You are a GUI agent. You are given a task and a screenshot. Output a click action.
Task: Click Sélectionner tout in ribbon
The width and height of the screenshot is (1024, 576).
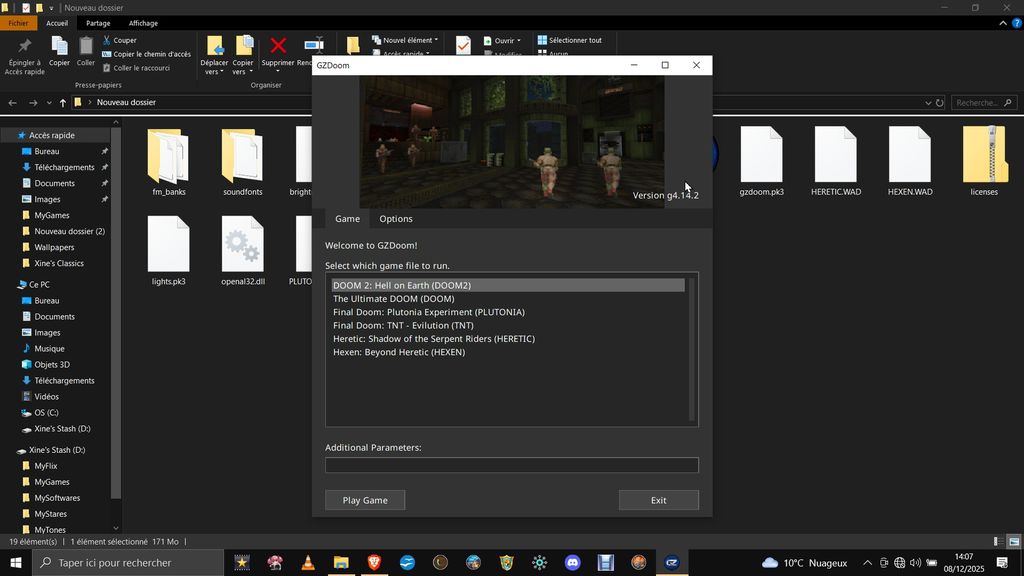tap(569, 40)
